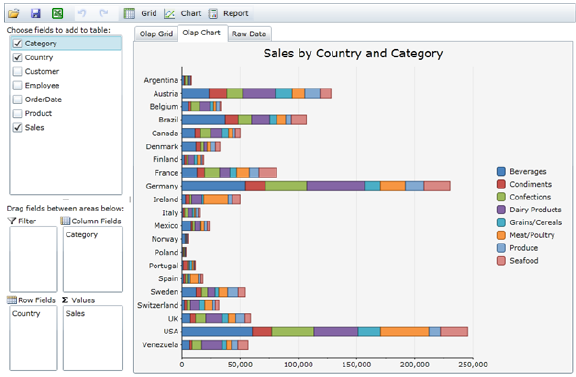Select Category in Column Fields box
The width and height of the screenshot is (576, 377).
pyautogui.click(x=82, y=234)
